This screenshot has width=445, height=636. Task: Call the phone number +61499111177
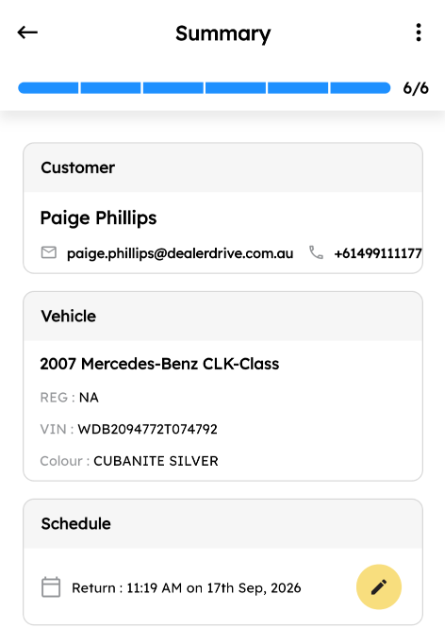(378, 254)
